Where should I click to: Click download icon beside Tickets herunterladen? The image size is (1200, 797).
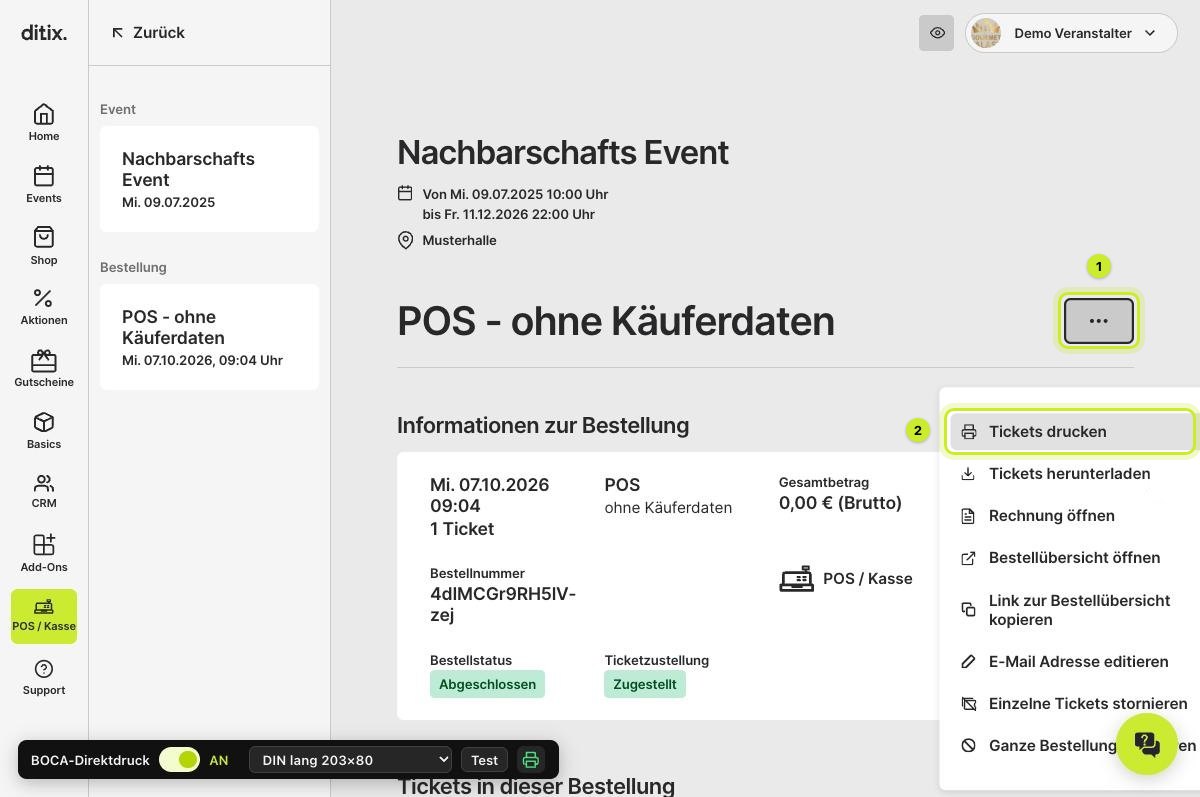coord(968,474)
